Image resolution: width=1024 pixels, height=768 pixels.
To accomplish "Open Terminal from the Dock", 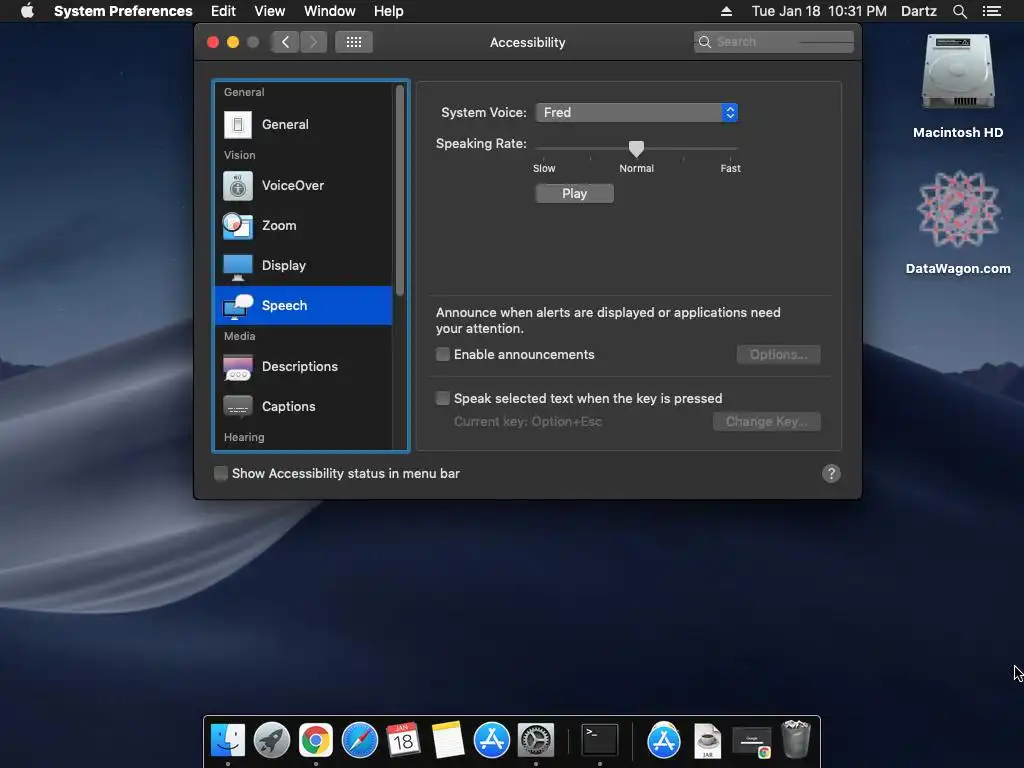I will click(600, 740).
